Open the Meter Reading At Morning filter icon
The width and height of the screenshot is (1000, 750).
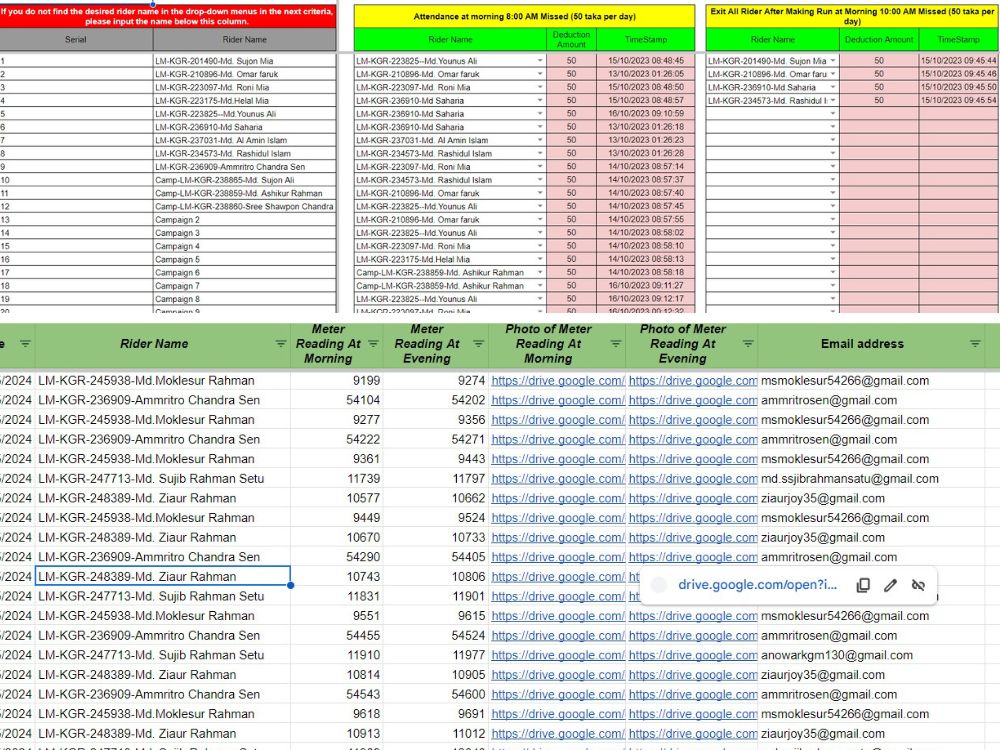point(374,344)
